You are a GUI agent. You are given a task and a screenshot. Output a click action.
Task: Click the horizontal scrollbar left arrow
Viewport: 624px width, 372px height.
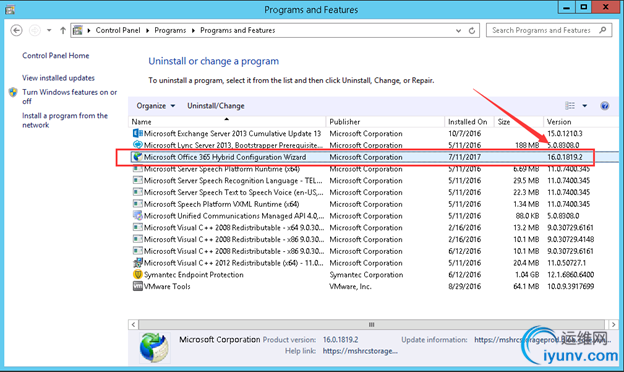pos(133,324)
